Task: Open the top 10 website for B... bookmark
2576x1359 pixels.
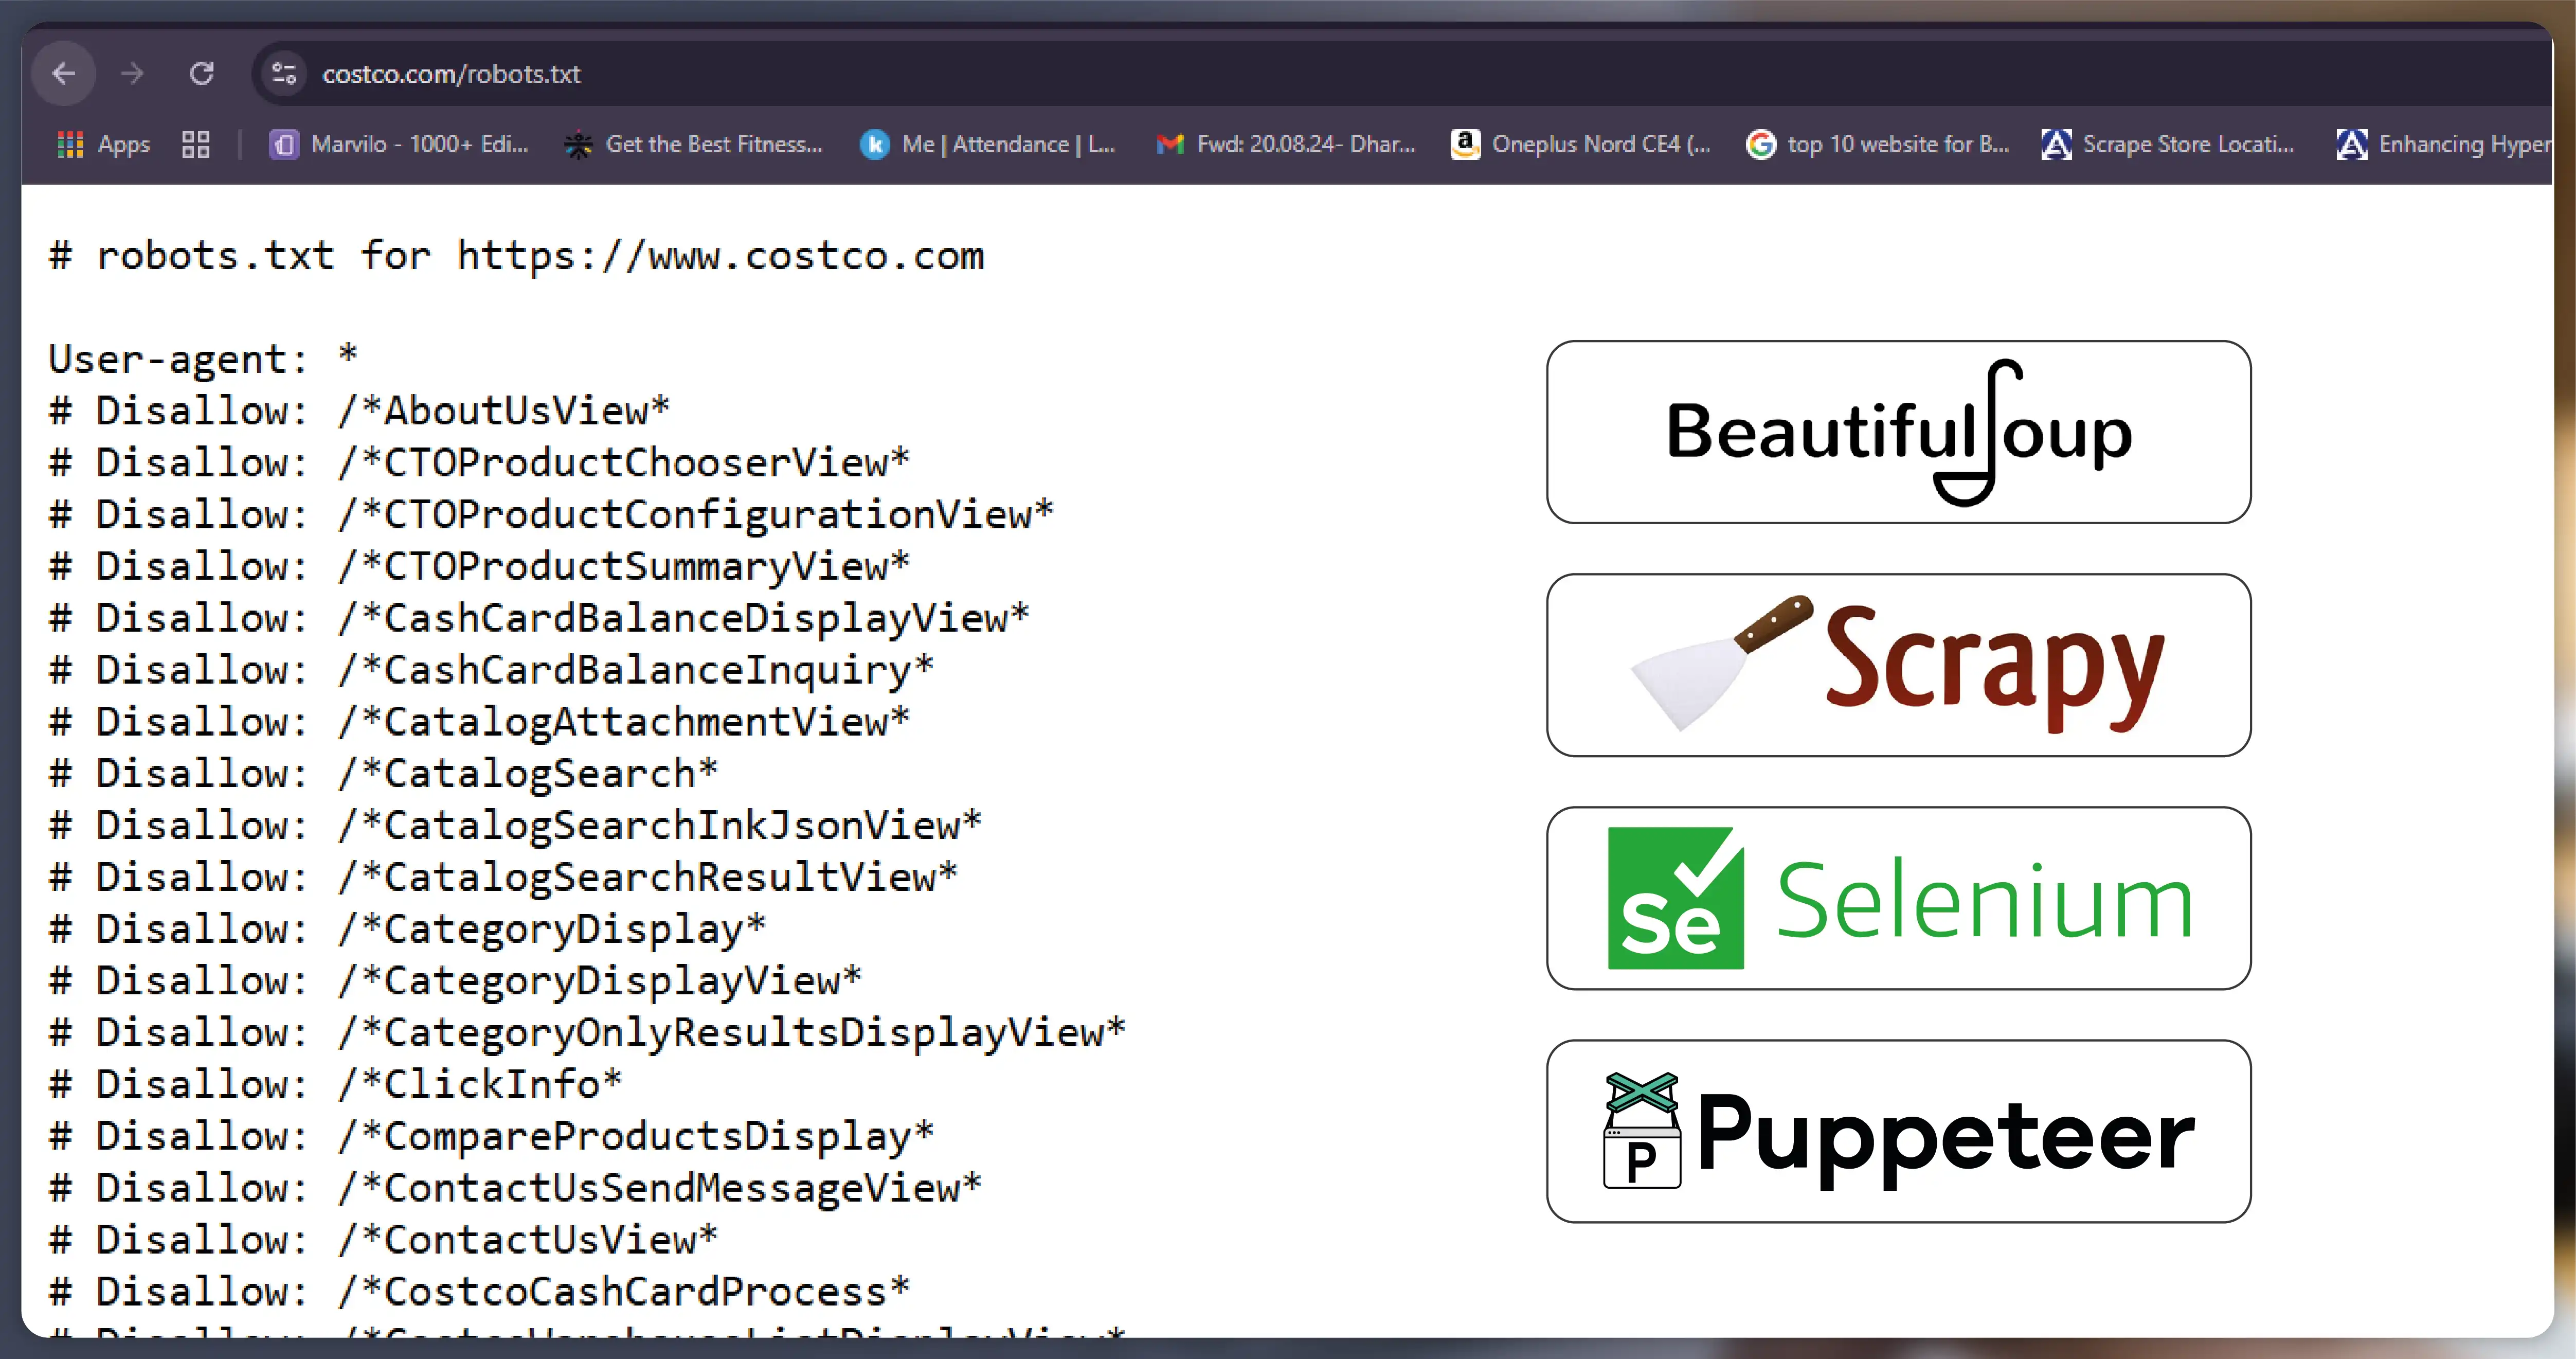Action: point(1878,145)
